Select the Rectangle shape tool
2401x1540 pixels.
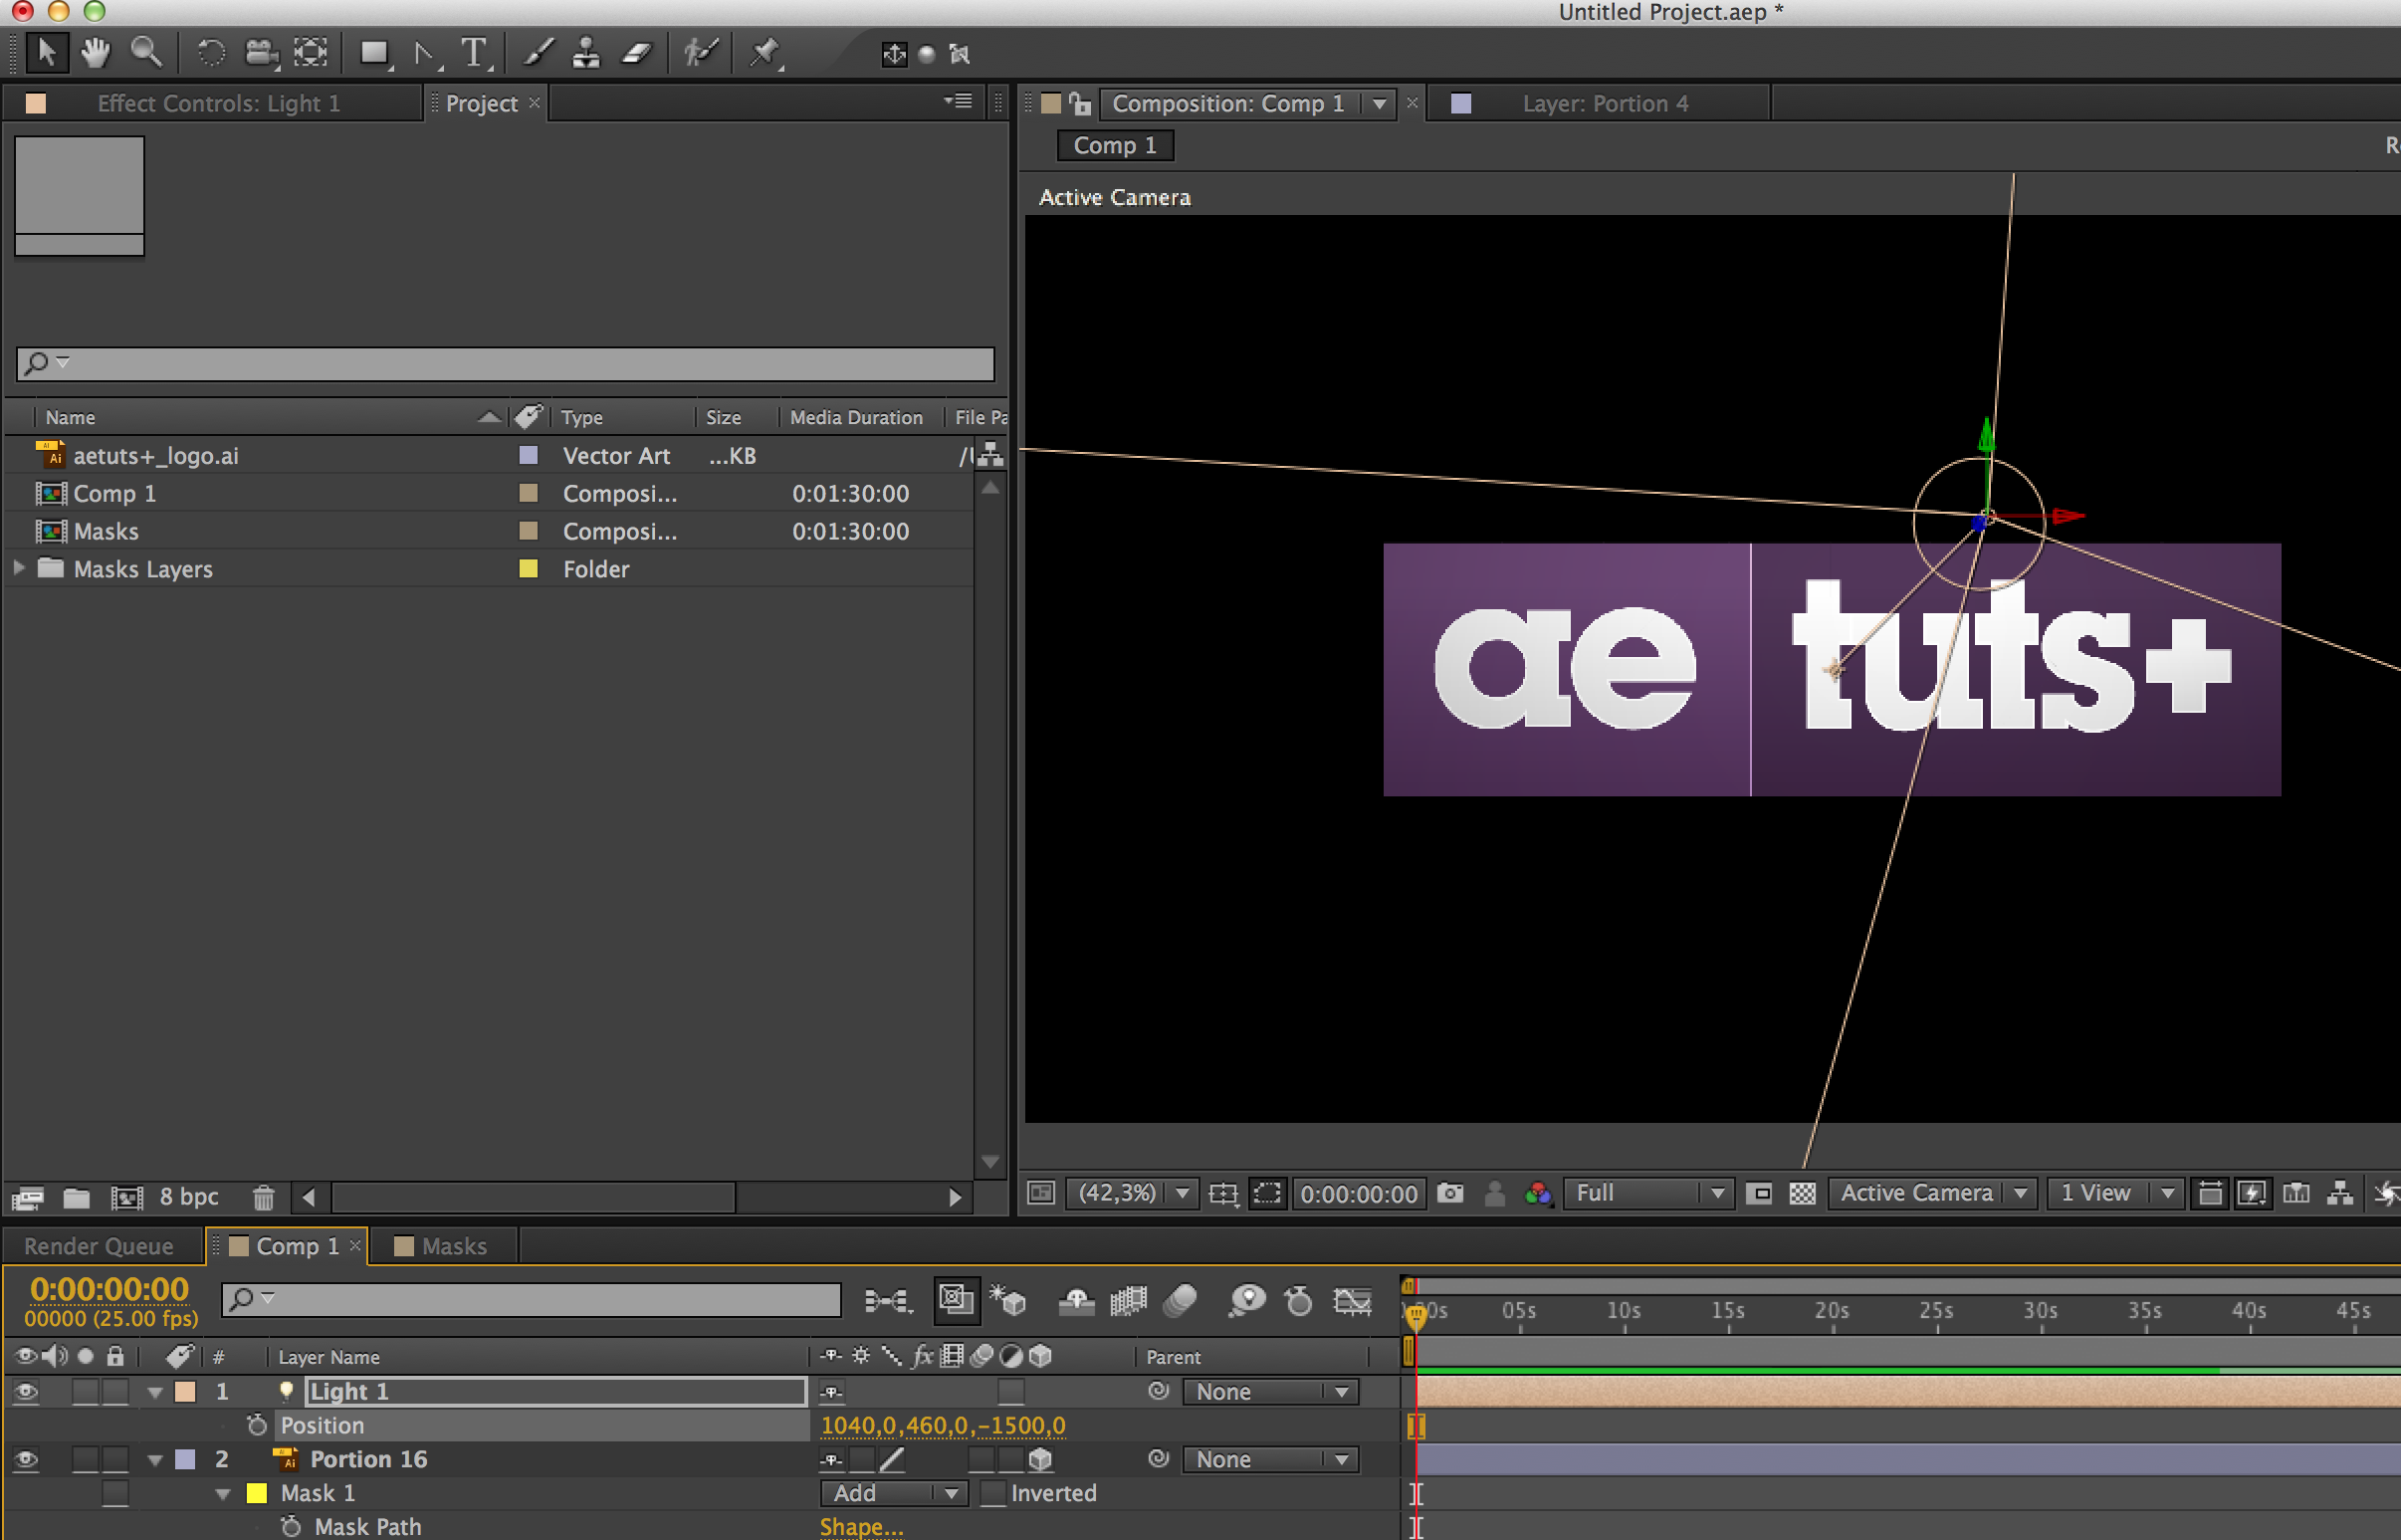point(375,52)
